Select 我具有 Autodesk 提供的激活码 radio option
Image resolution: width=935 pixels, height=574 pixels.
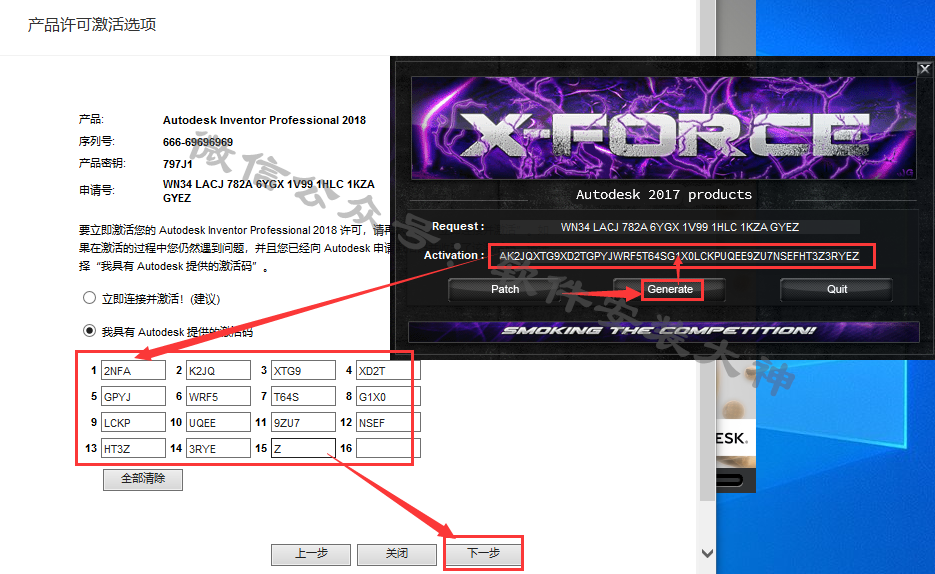[x=89, y=330]
